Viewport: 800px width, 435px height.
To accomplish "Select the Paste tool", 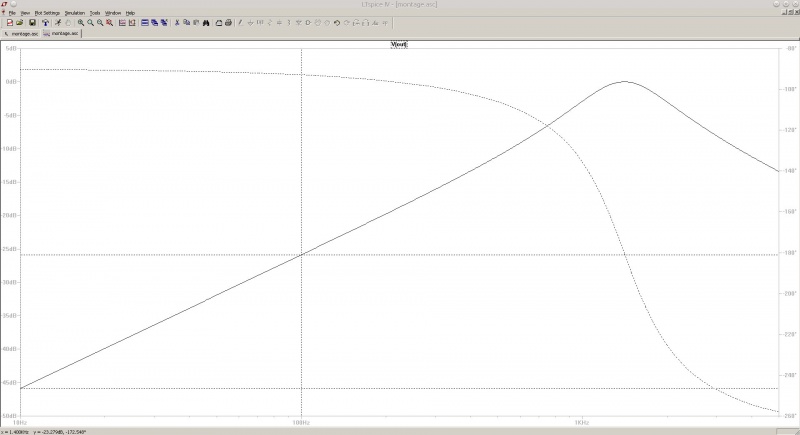I will pos(196,23).
